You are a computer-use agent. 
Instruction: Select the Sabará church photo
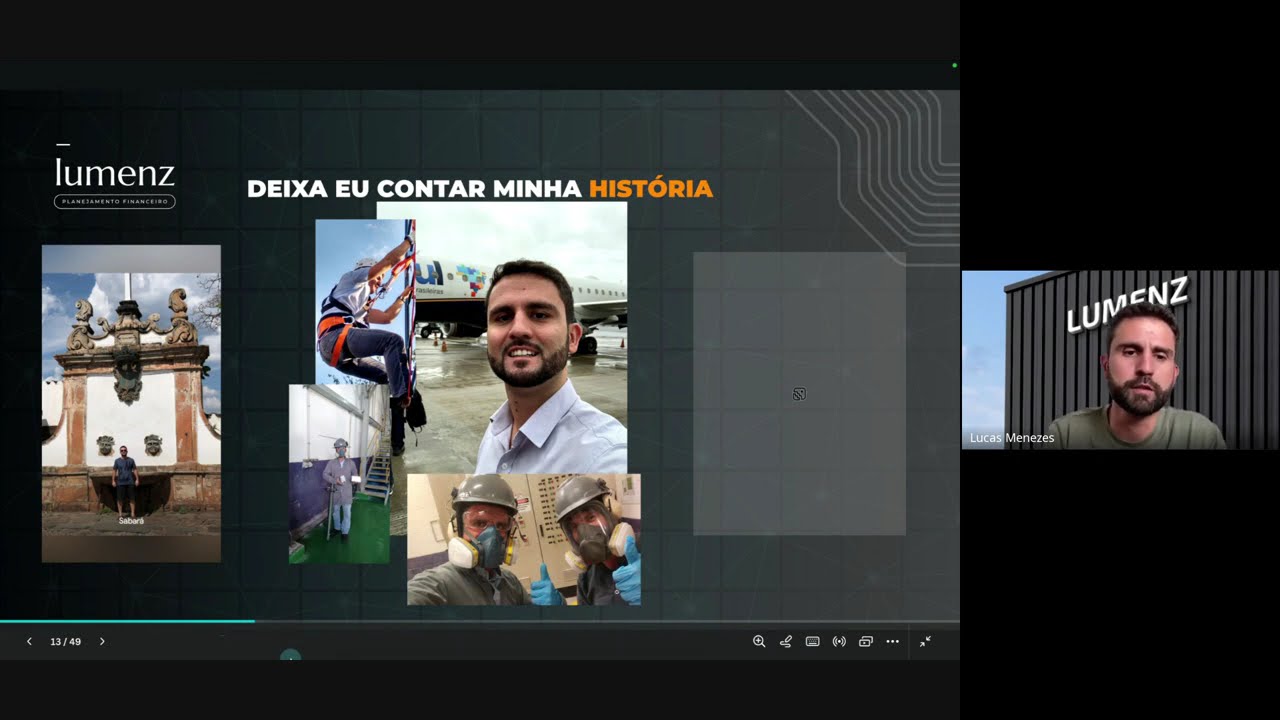pyautogui.click(x=131, y=403)
